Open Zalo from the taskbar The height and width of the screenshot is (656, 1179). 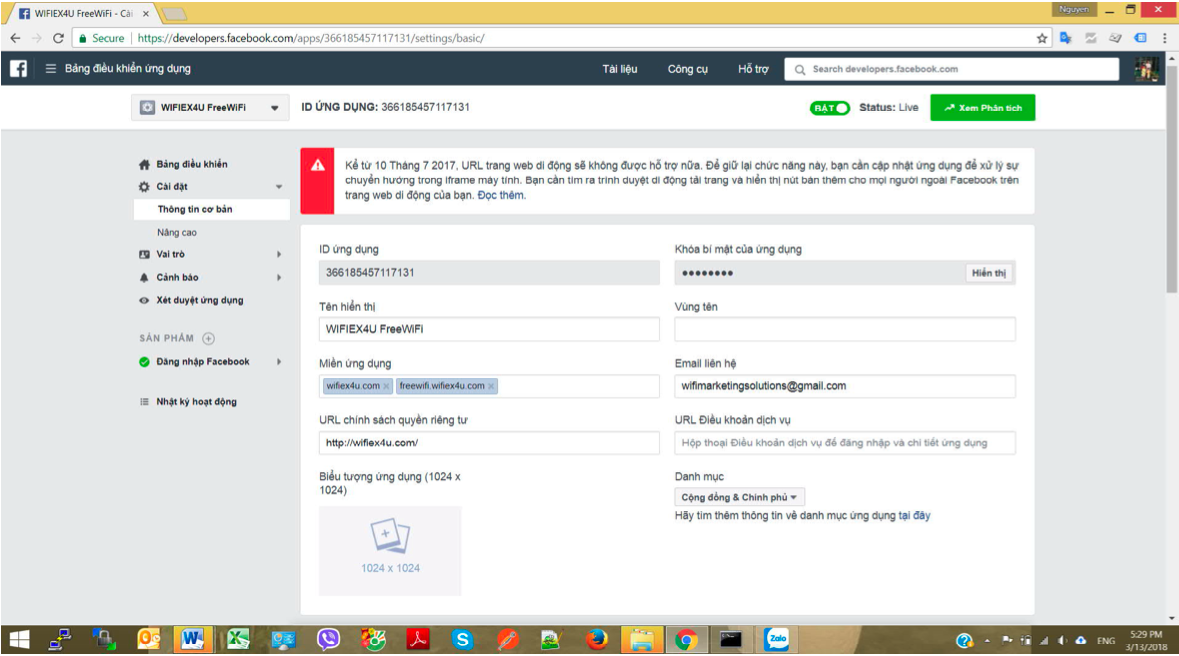(x=776, y=639)
